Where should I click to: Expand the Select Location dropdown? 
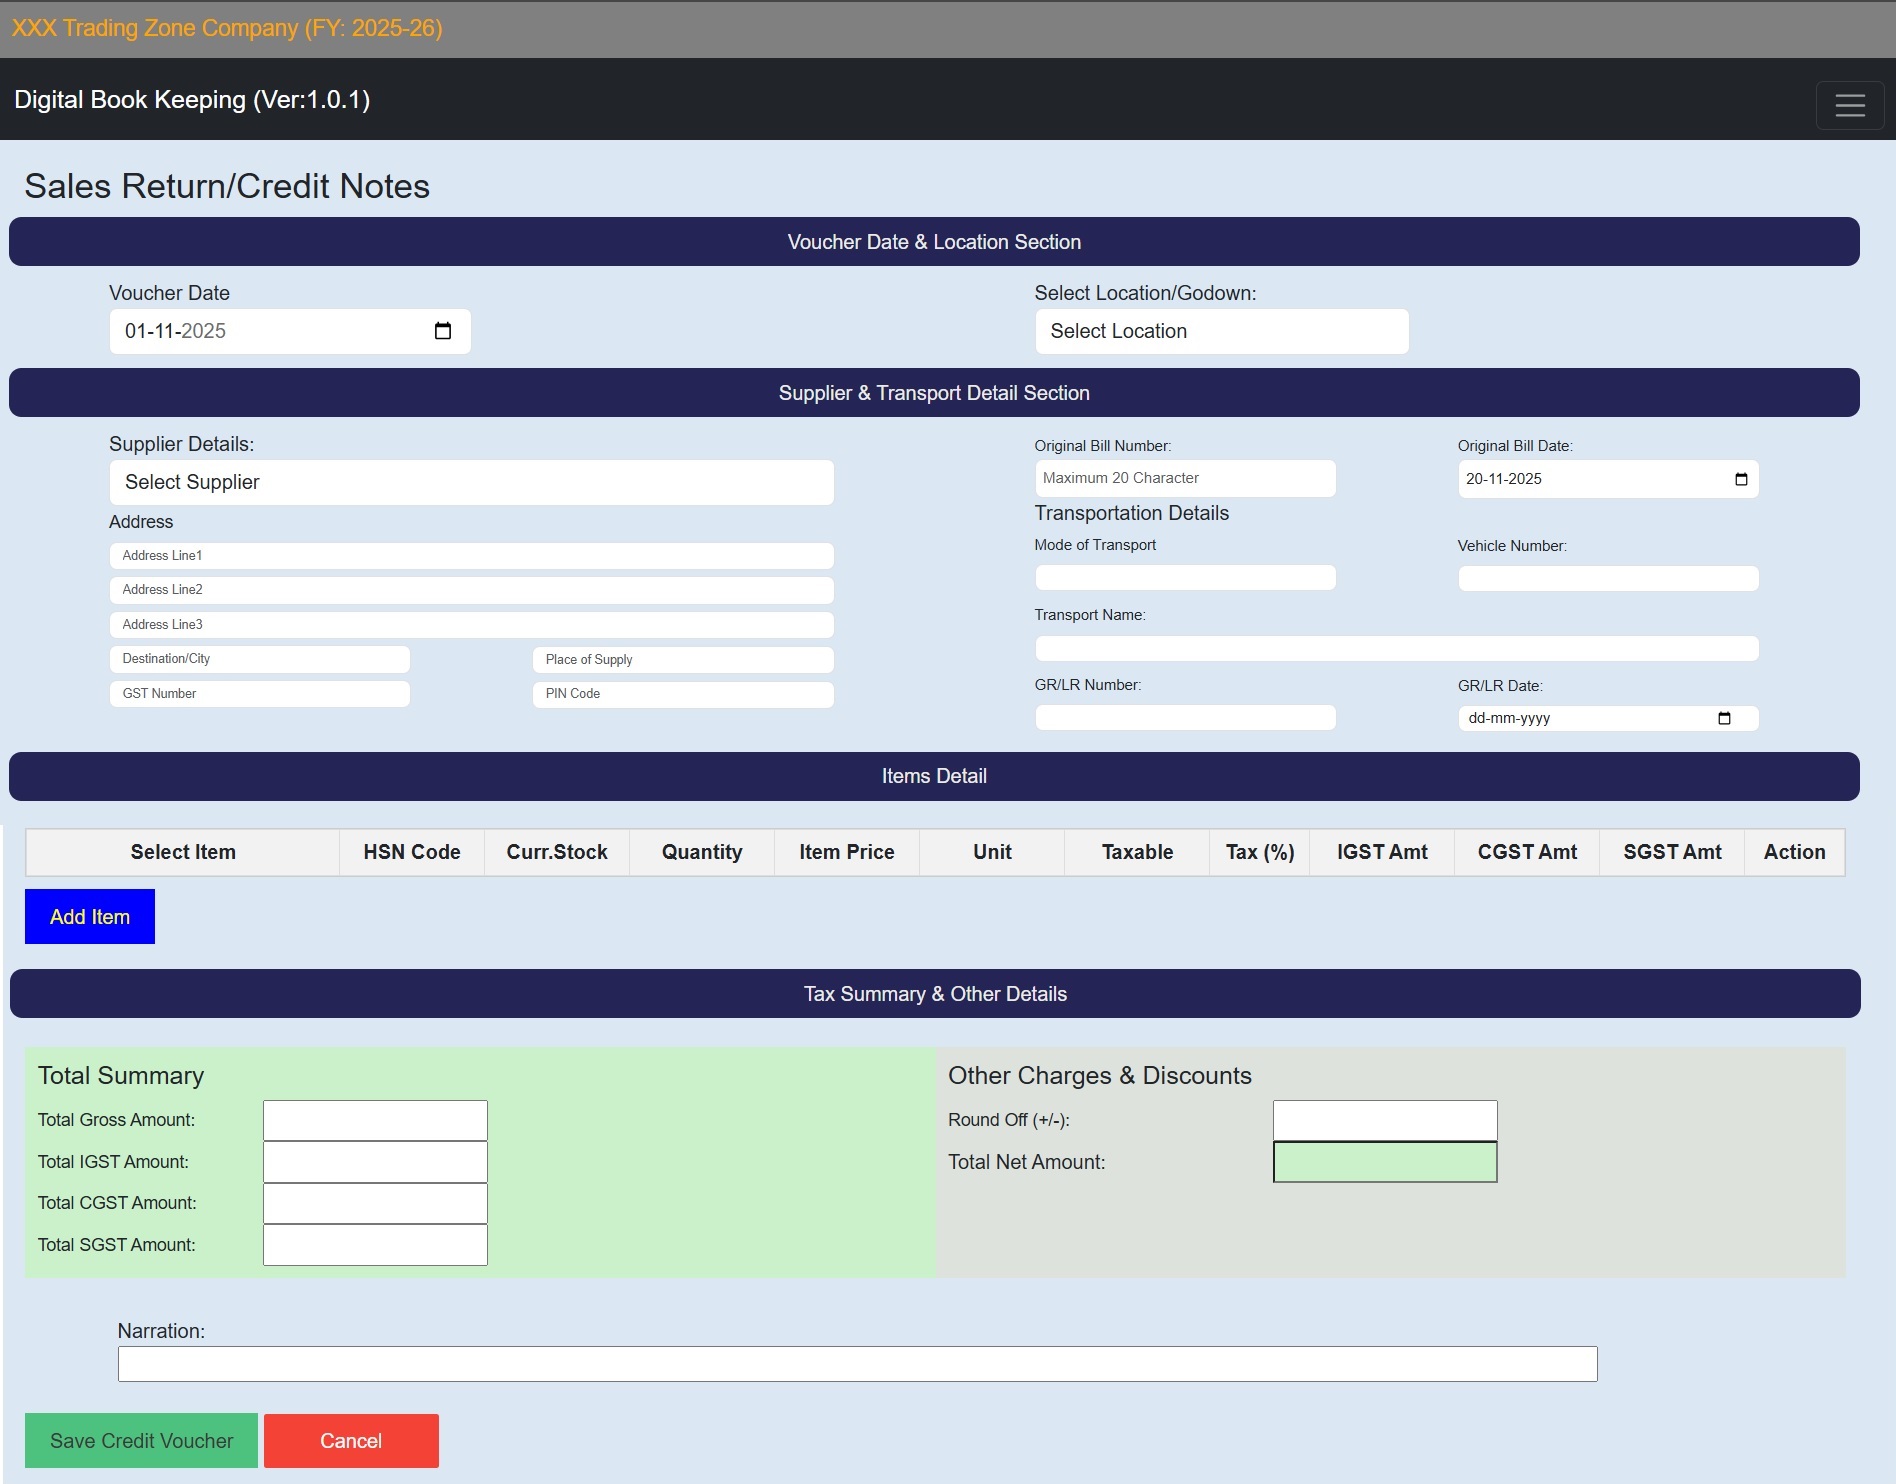pos(1221,331)
